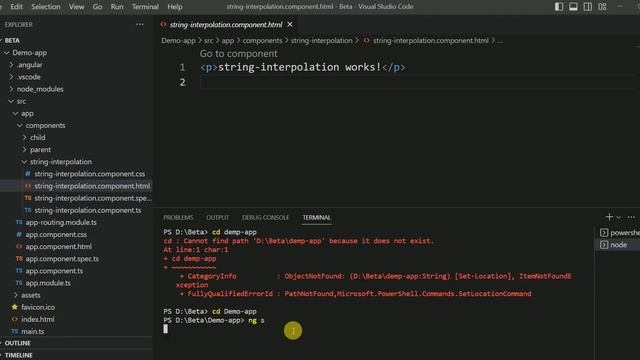
Task: Place cursor on editor line 2
Action: coord(416,82)
